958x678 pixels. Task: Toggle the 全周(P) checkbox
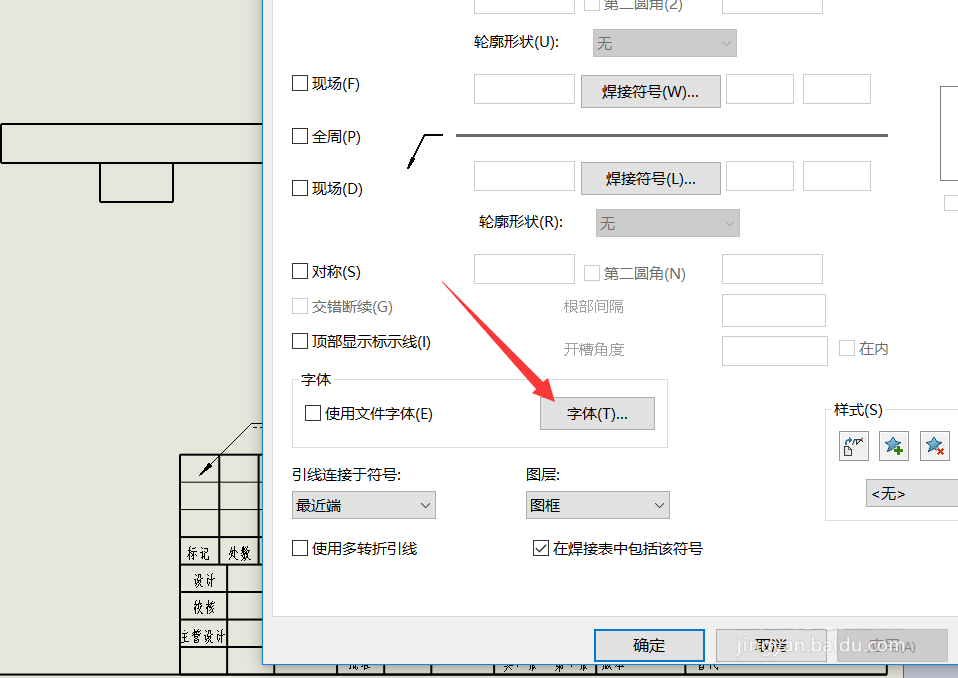(299, 136)
